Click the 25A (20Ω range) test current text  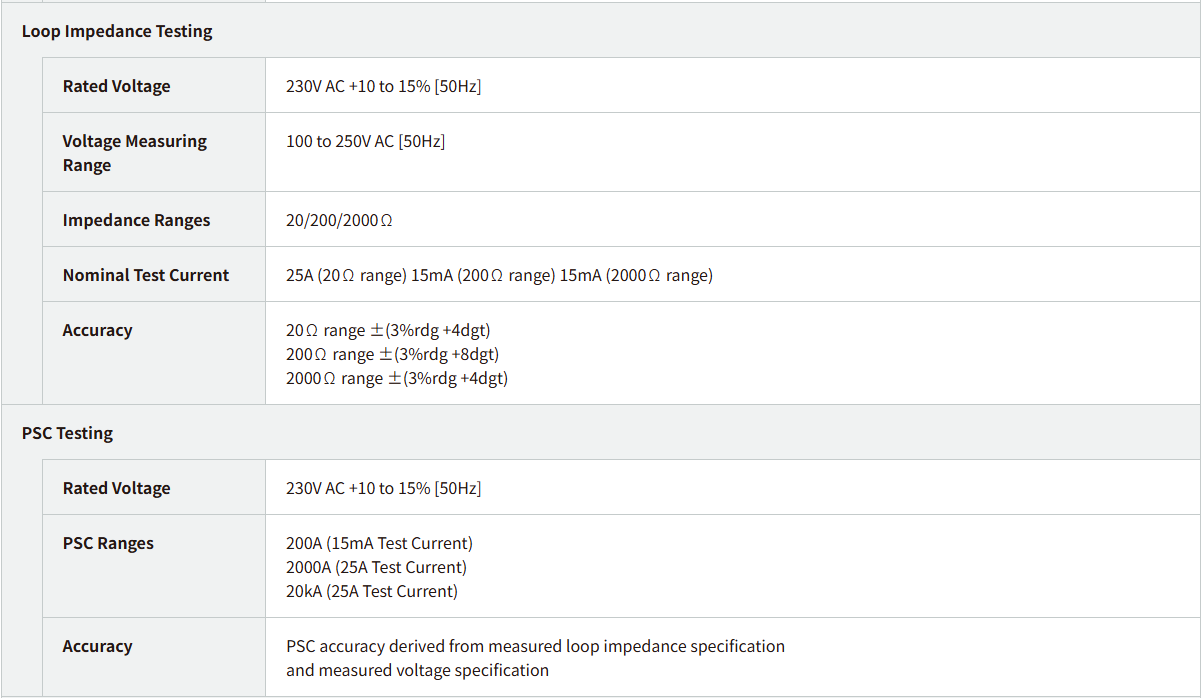click(346, 275)
